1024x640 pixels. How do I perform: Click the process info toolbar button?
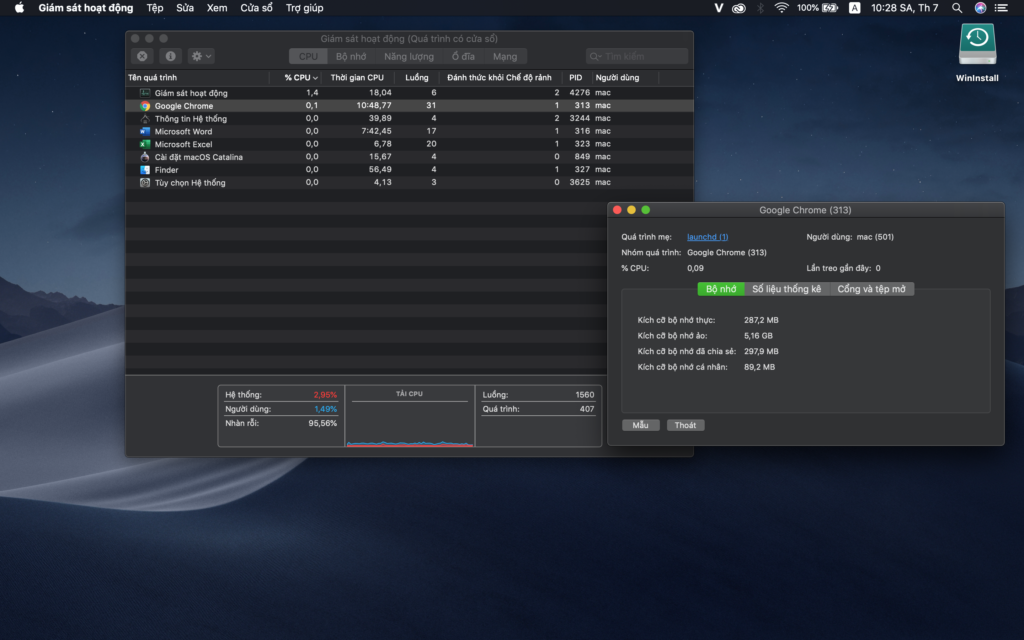(x=170, y=56)
